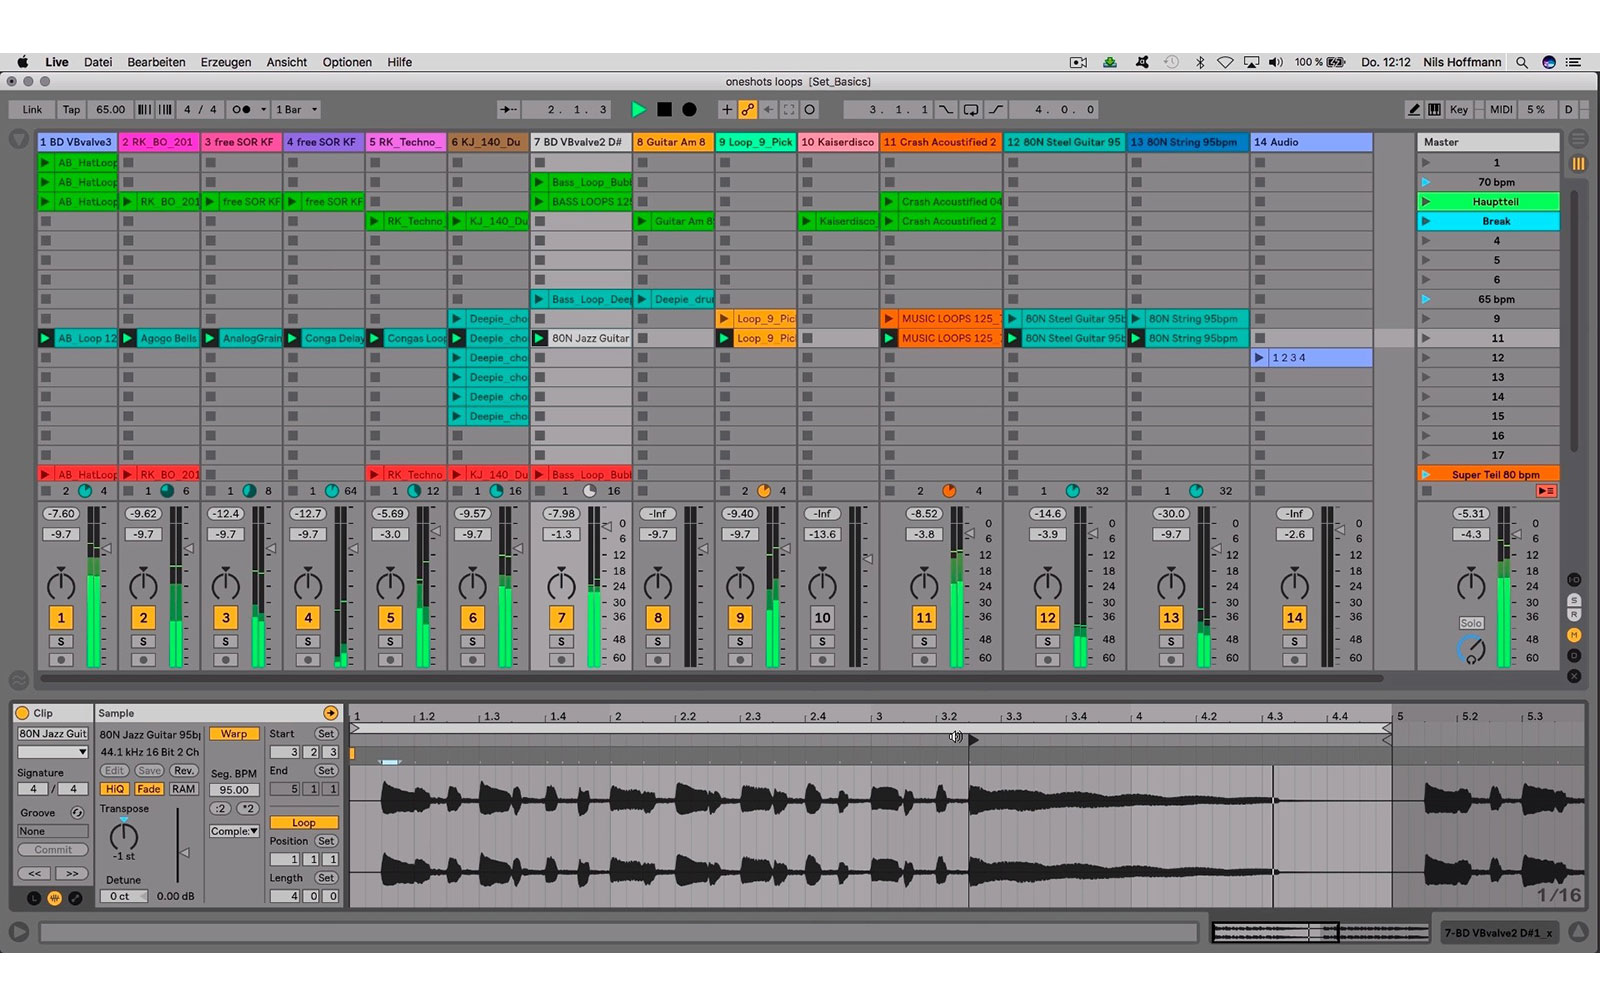
Task: Toggle the browser triangle at top left
Action: (x=19, y=140)
